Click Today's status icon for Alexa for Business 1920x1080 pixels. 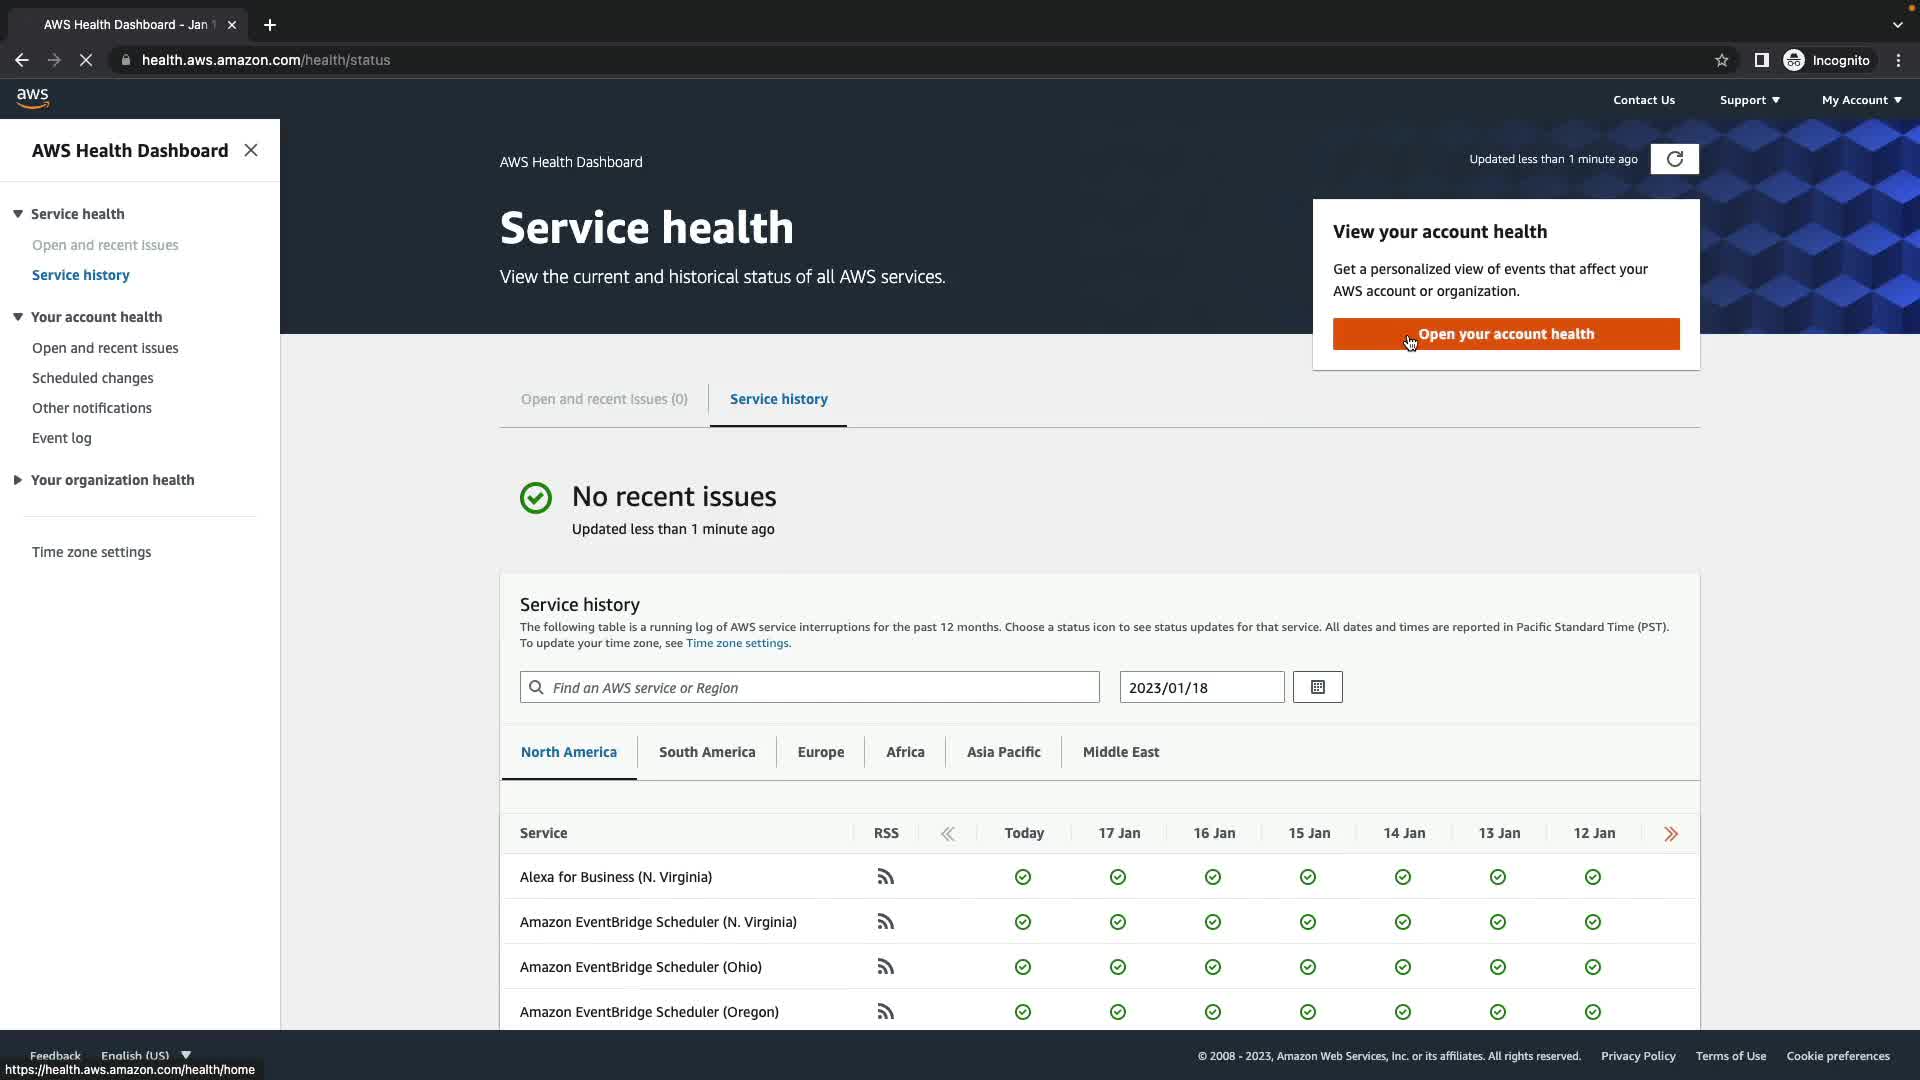click(x=1022, y=877)
